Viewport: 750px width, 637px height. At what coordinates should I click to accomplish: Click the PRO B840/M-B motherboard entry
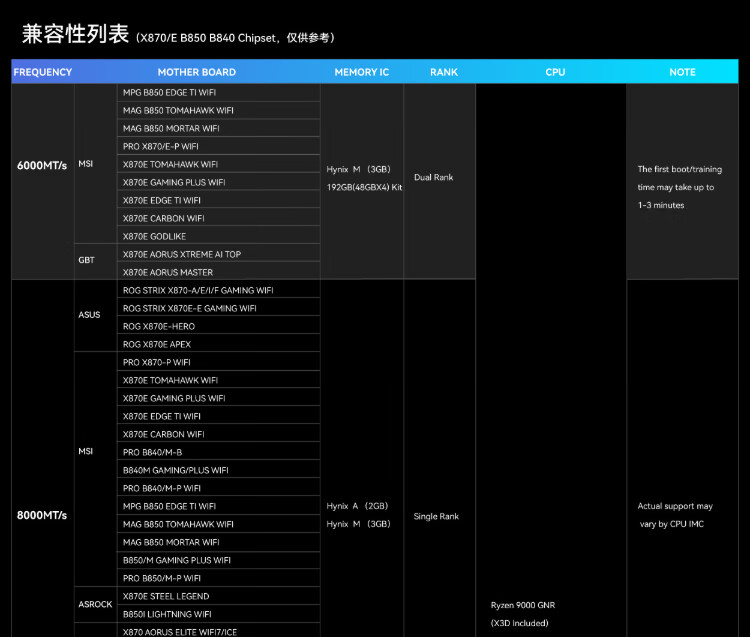point(153,453)
